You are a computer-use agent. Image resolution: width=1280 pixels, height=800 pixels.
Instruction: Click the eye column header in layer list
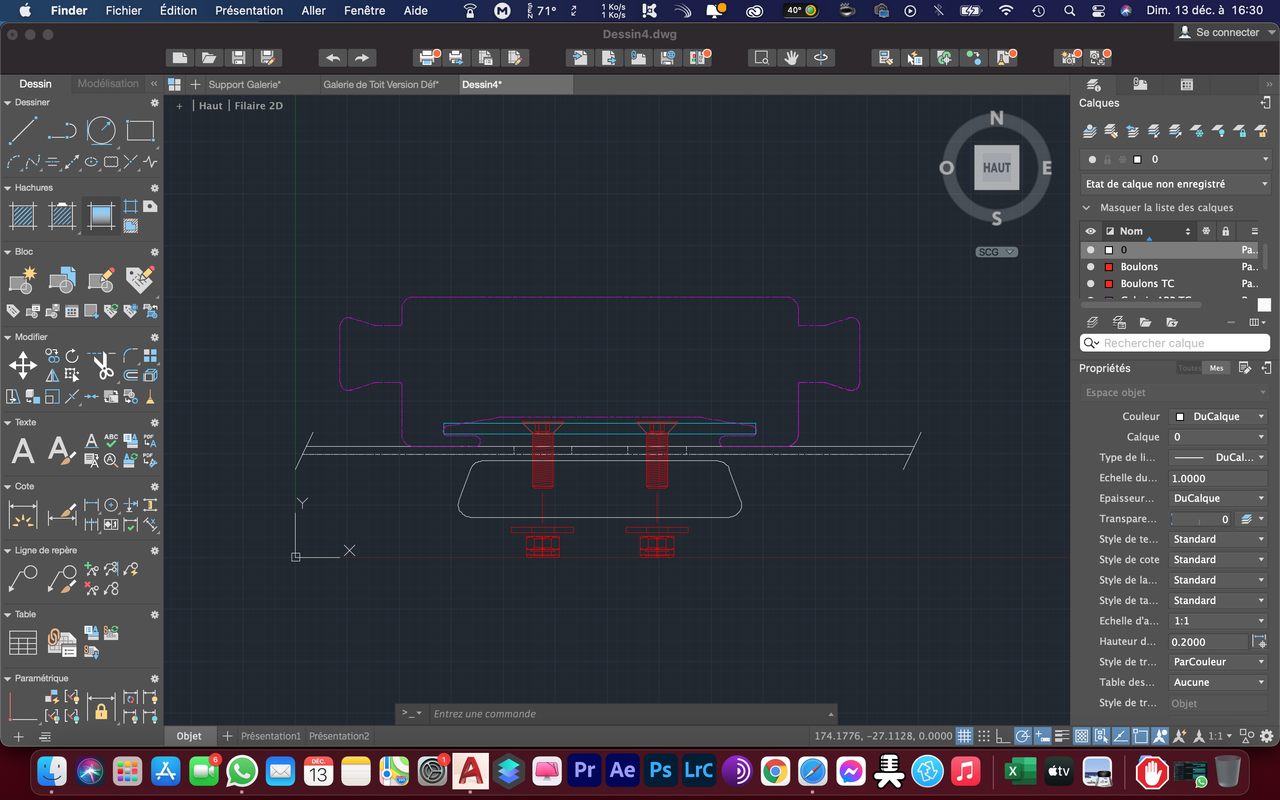1091,231
